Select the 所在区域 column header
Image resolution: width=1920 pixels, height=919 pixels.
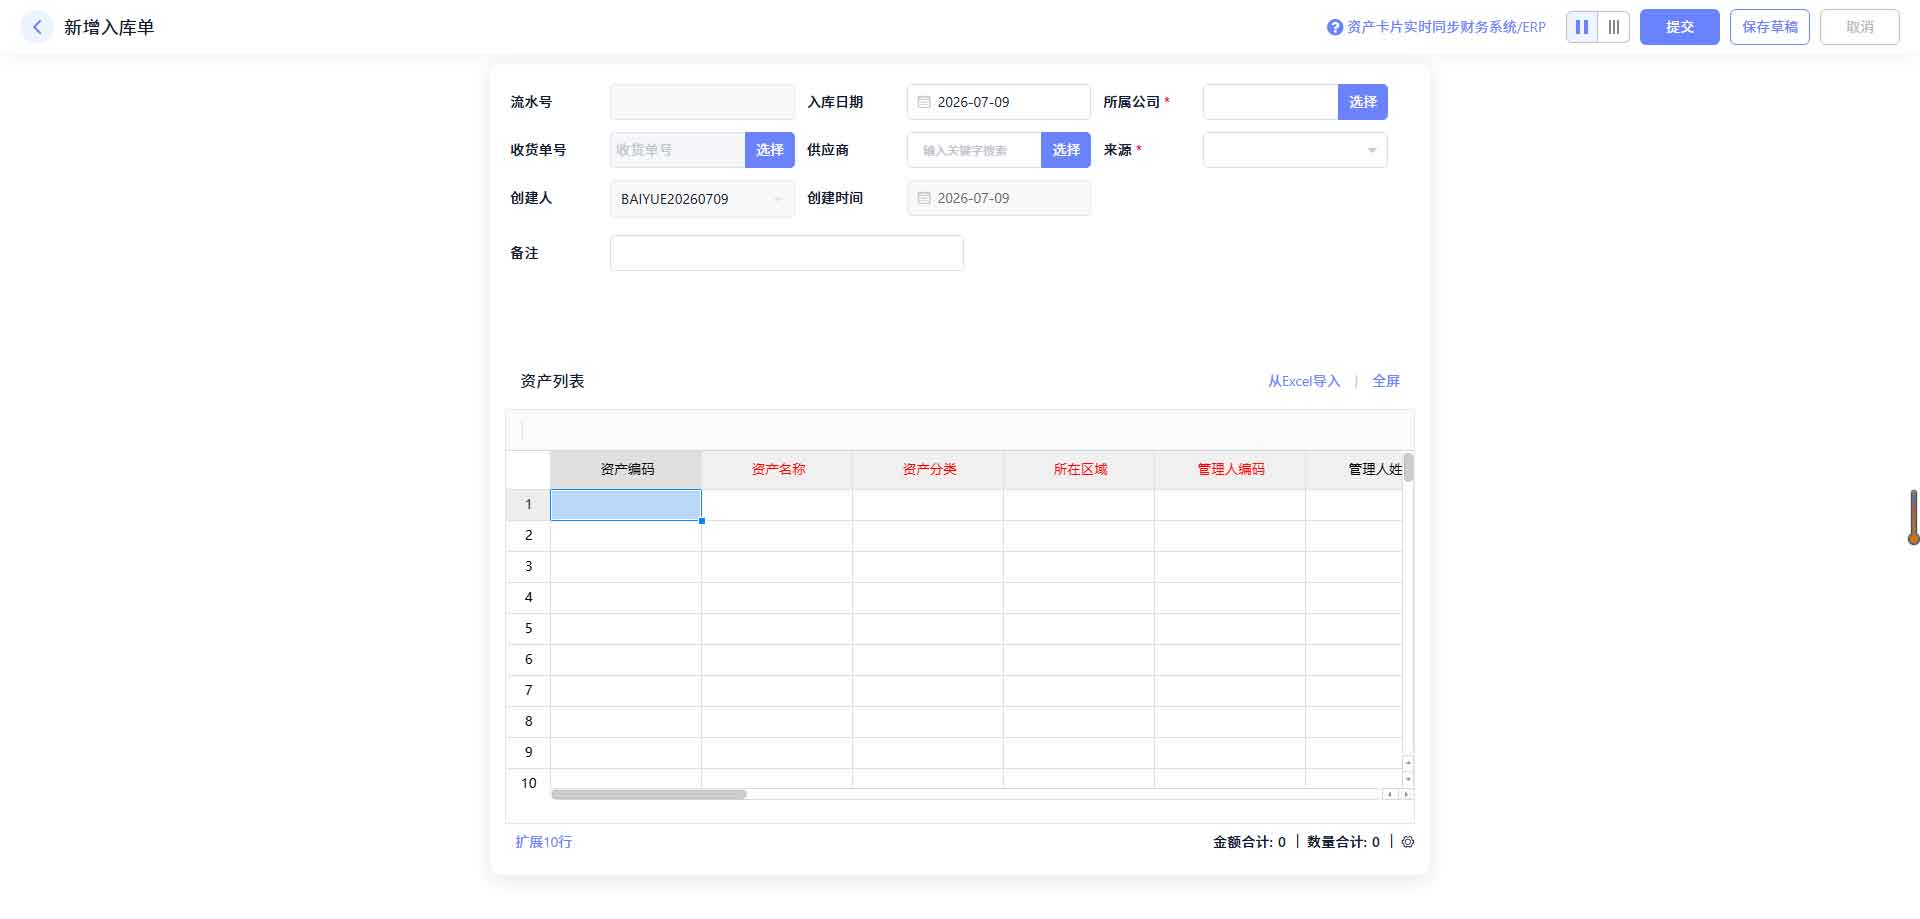coord(1079,469)
